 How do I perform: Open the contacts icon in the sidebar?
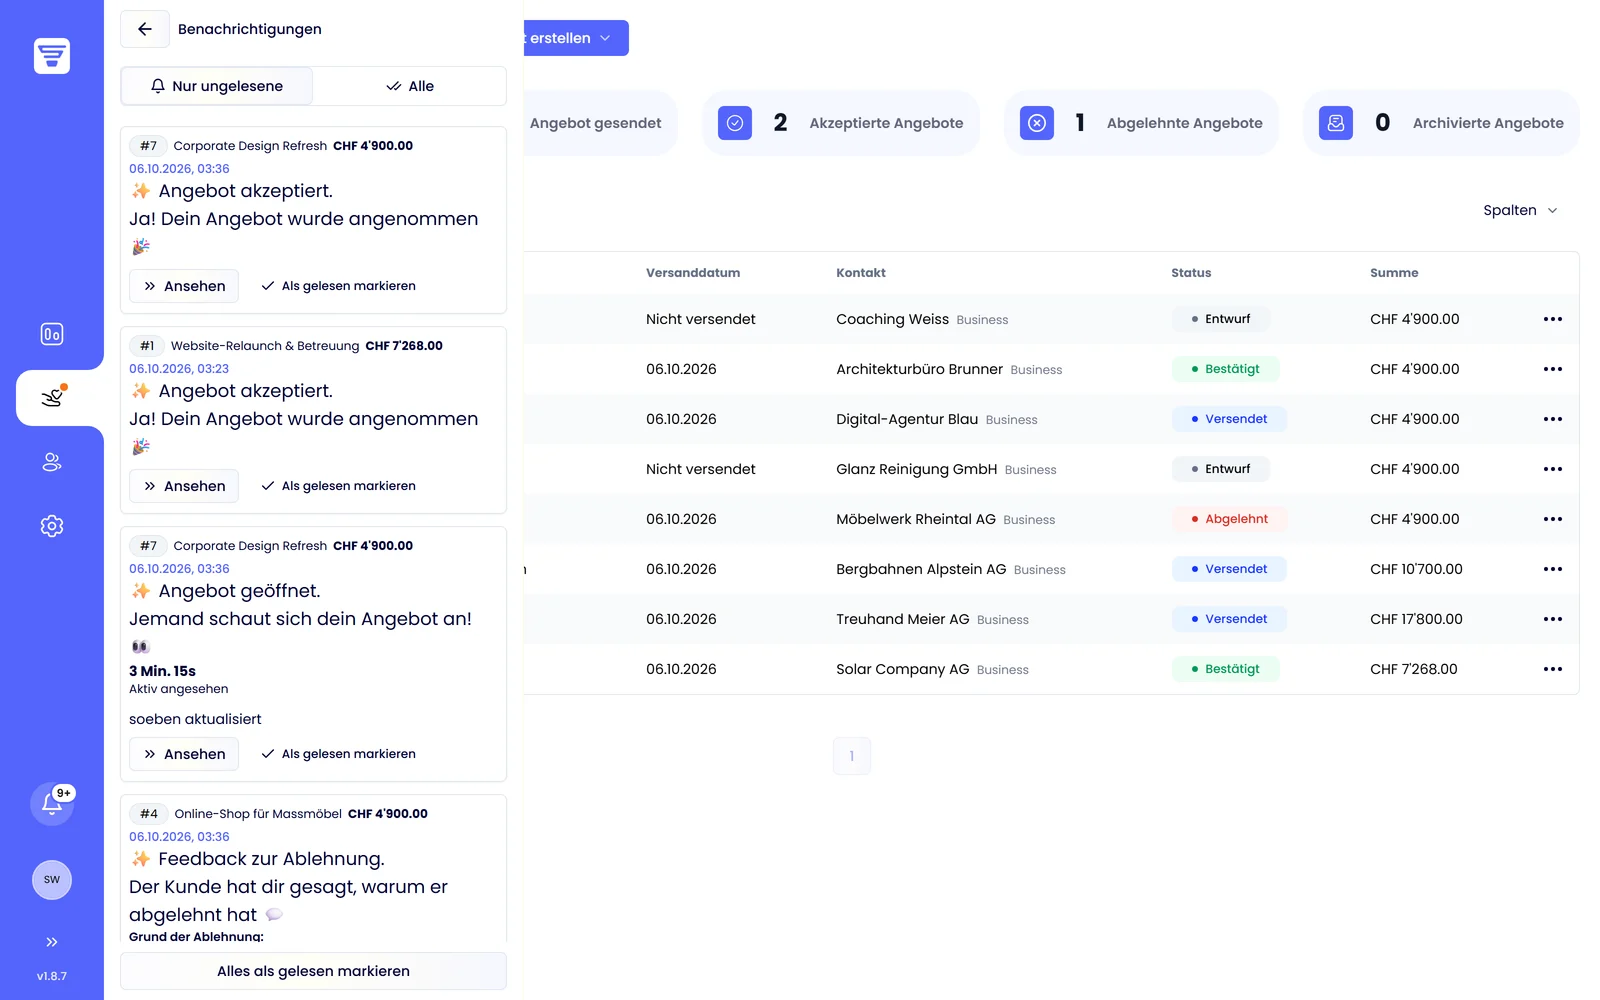coord(52,462)
